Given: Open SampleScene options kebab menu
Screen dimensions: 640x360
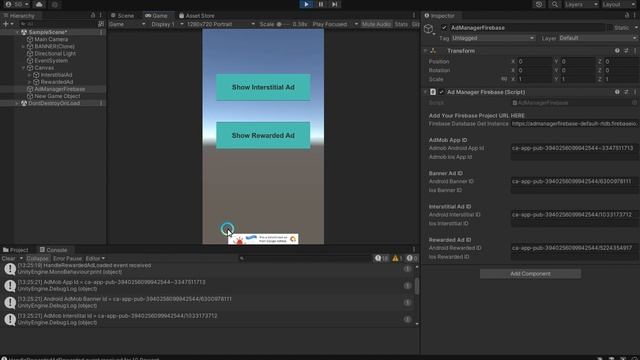Looking at the screenshot, I should 101,32.
